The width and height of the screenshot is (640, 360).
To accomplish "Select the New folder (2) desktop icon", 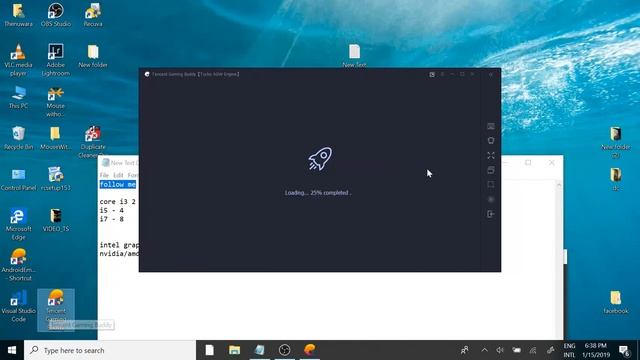I will (x=616, y=142).
